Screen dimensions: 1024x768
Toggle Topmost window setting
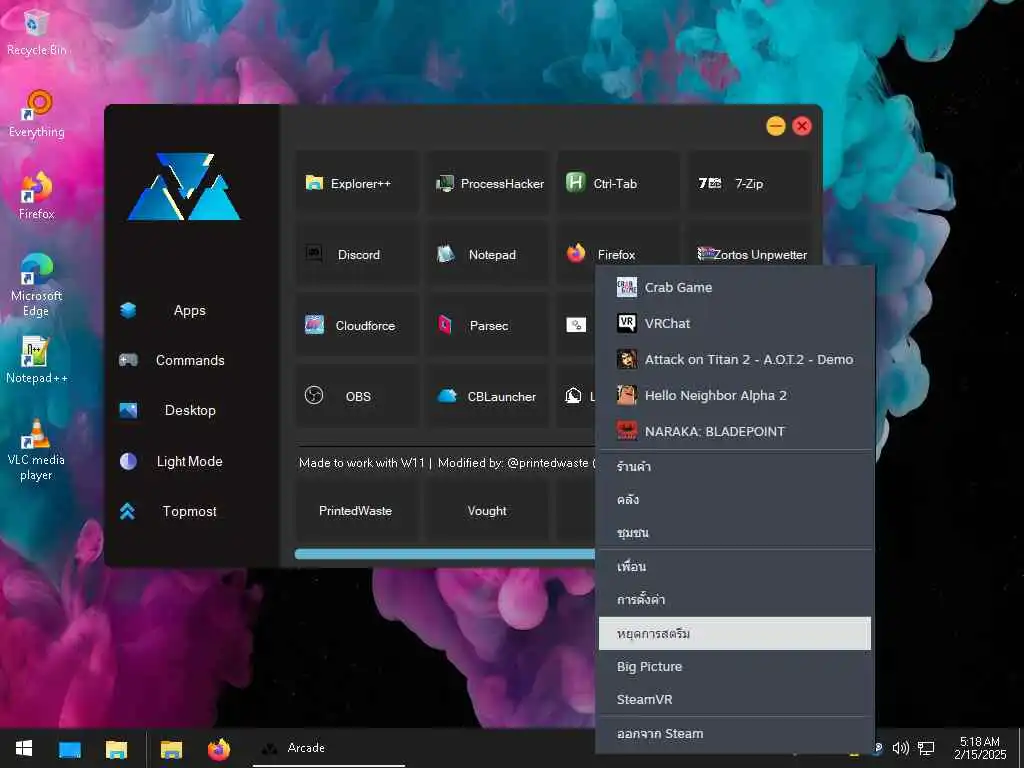tap(189, 511)
